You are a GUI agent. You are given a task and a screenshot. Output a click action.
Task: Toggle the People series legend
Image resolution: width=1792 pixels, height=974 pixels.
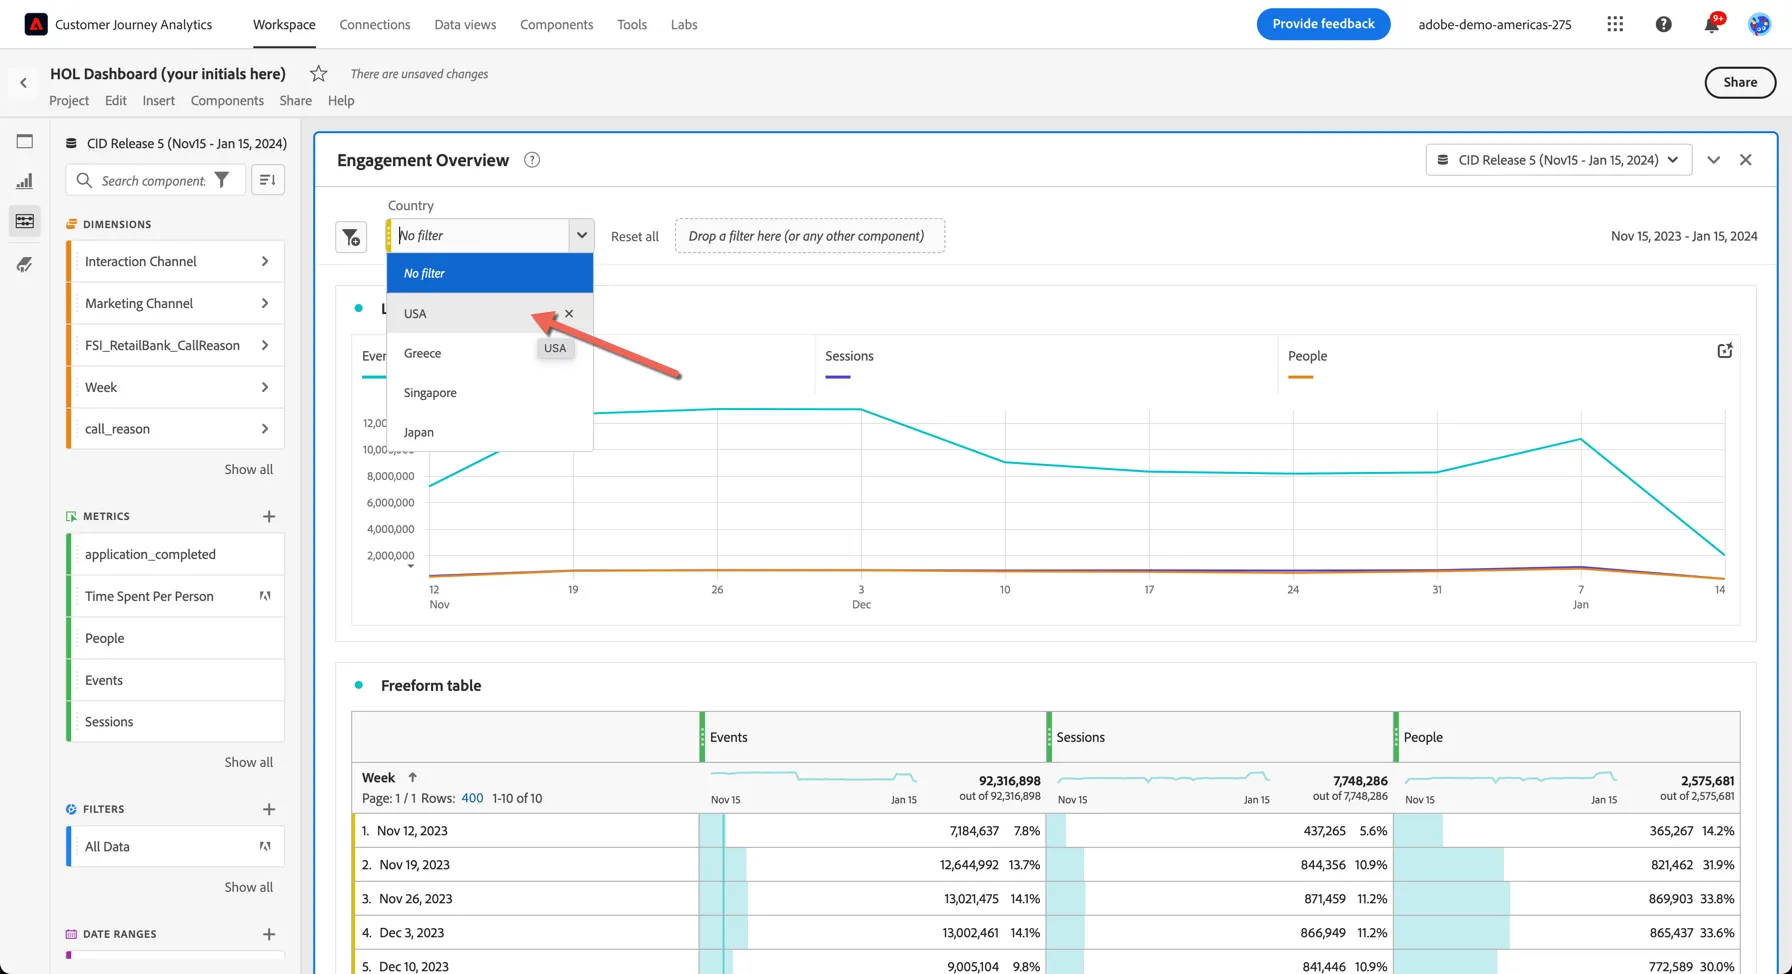coord(1307,363)
